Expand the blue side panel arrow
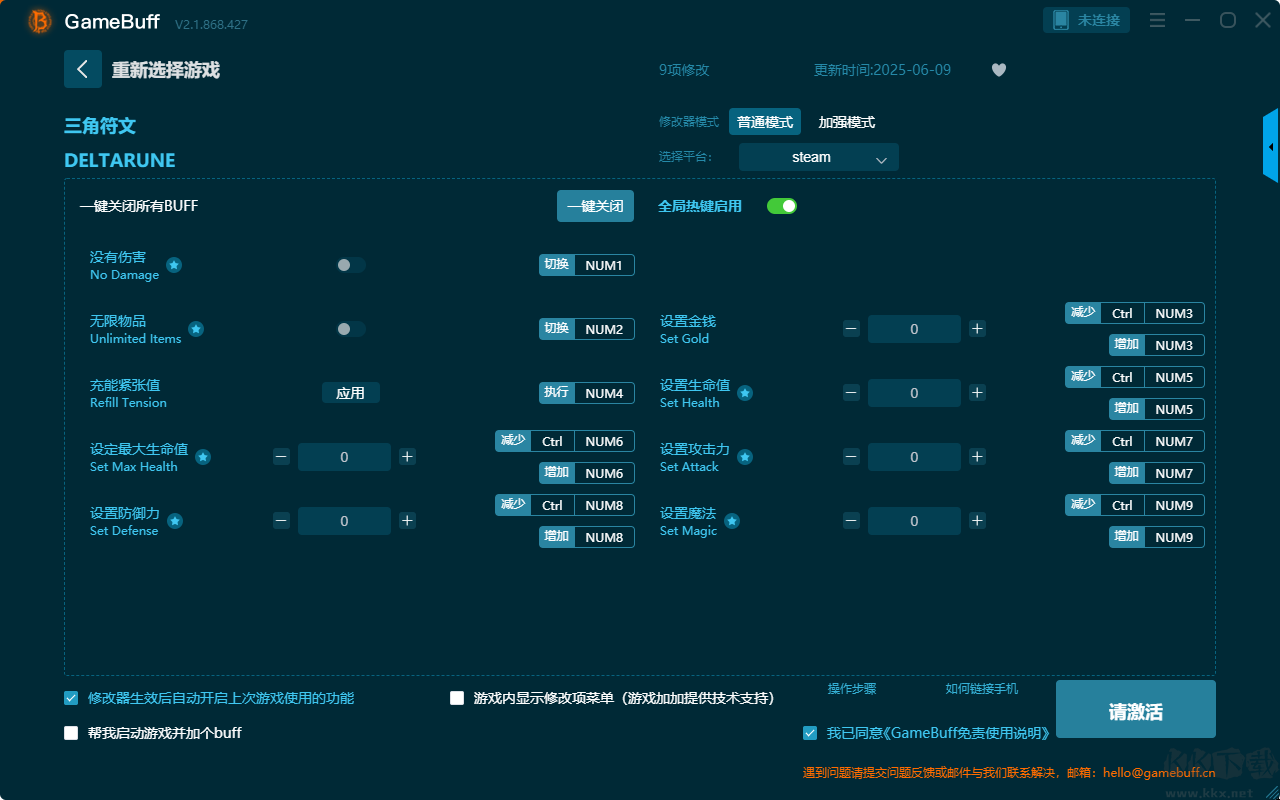Image resolution: width=1280 pixels, height=800 pixels. click(x=1271, y=146)
